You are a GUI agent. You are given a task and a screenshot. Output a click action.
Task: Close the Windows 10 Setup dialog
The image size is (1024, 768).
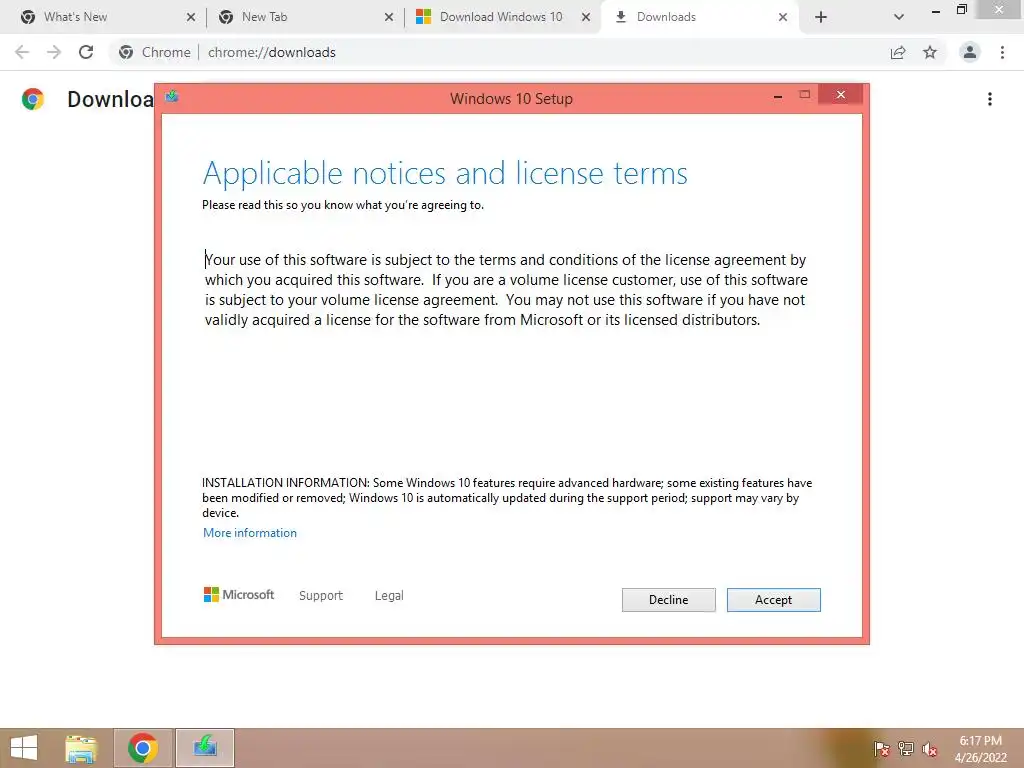pos(840,95)
